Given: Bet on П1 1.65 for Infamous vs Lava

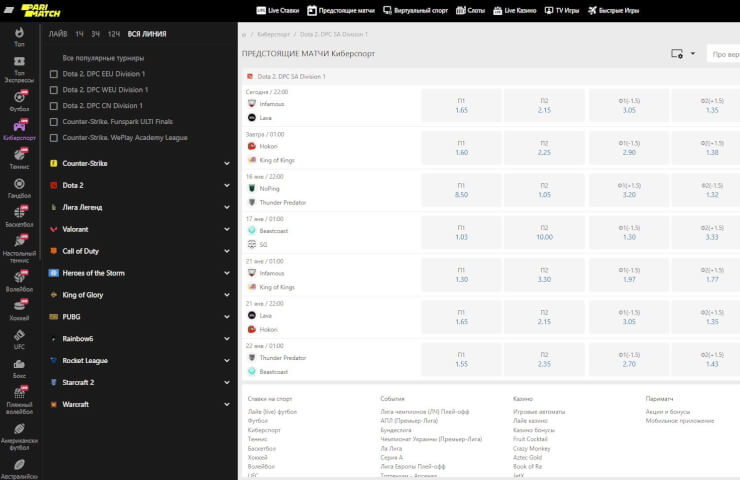Looking at the screenshot, I should [x=461, y=105].
